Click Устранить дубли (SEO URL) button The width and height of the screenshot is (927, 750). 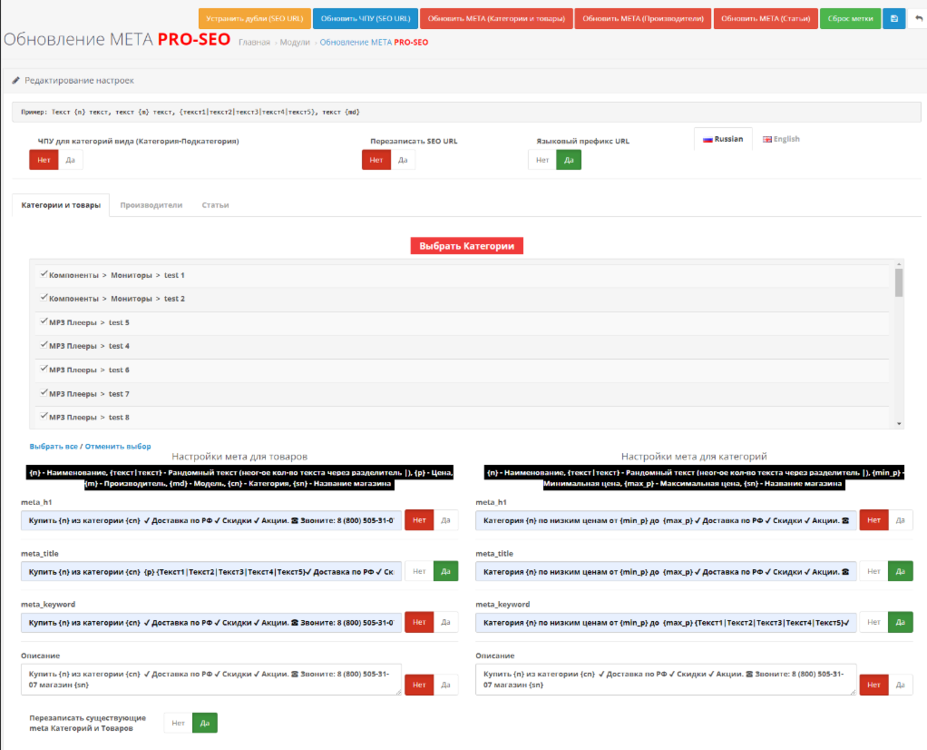point(254,19)
